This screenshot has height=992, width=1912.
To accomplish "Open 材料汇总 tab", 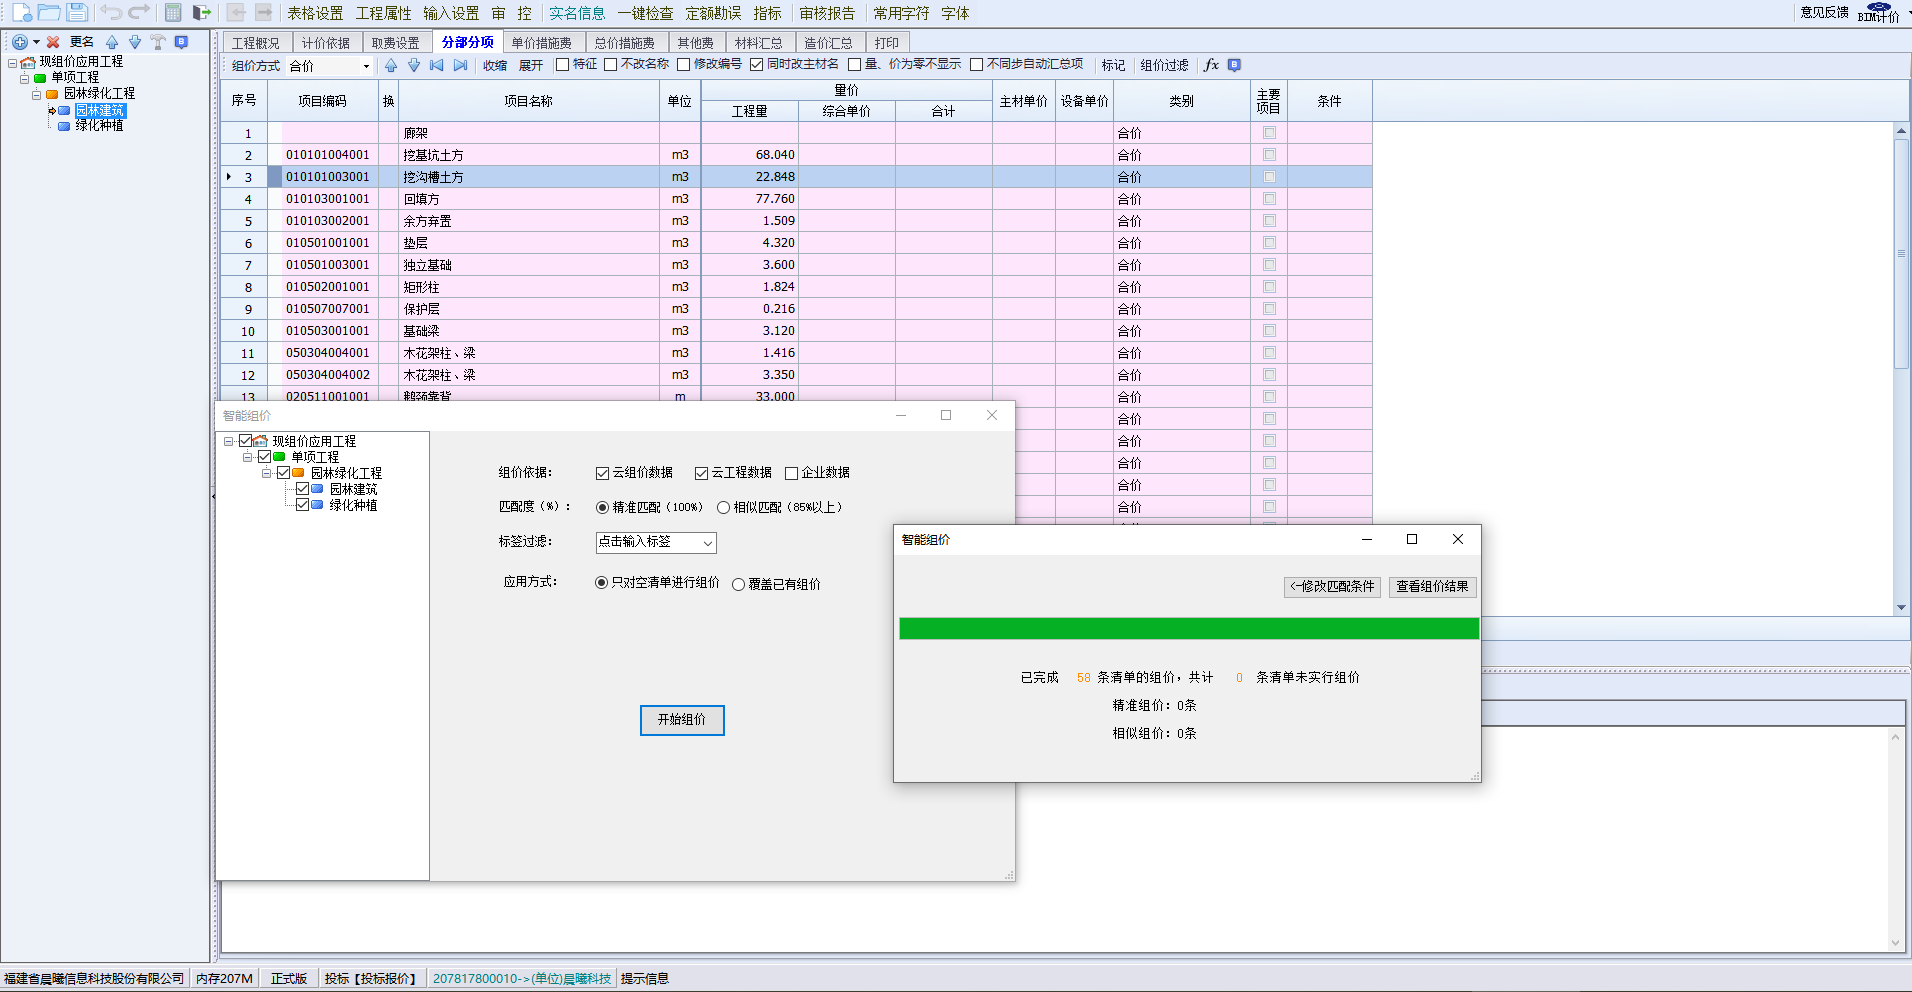I will point(759,43).
